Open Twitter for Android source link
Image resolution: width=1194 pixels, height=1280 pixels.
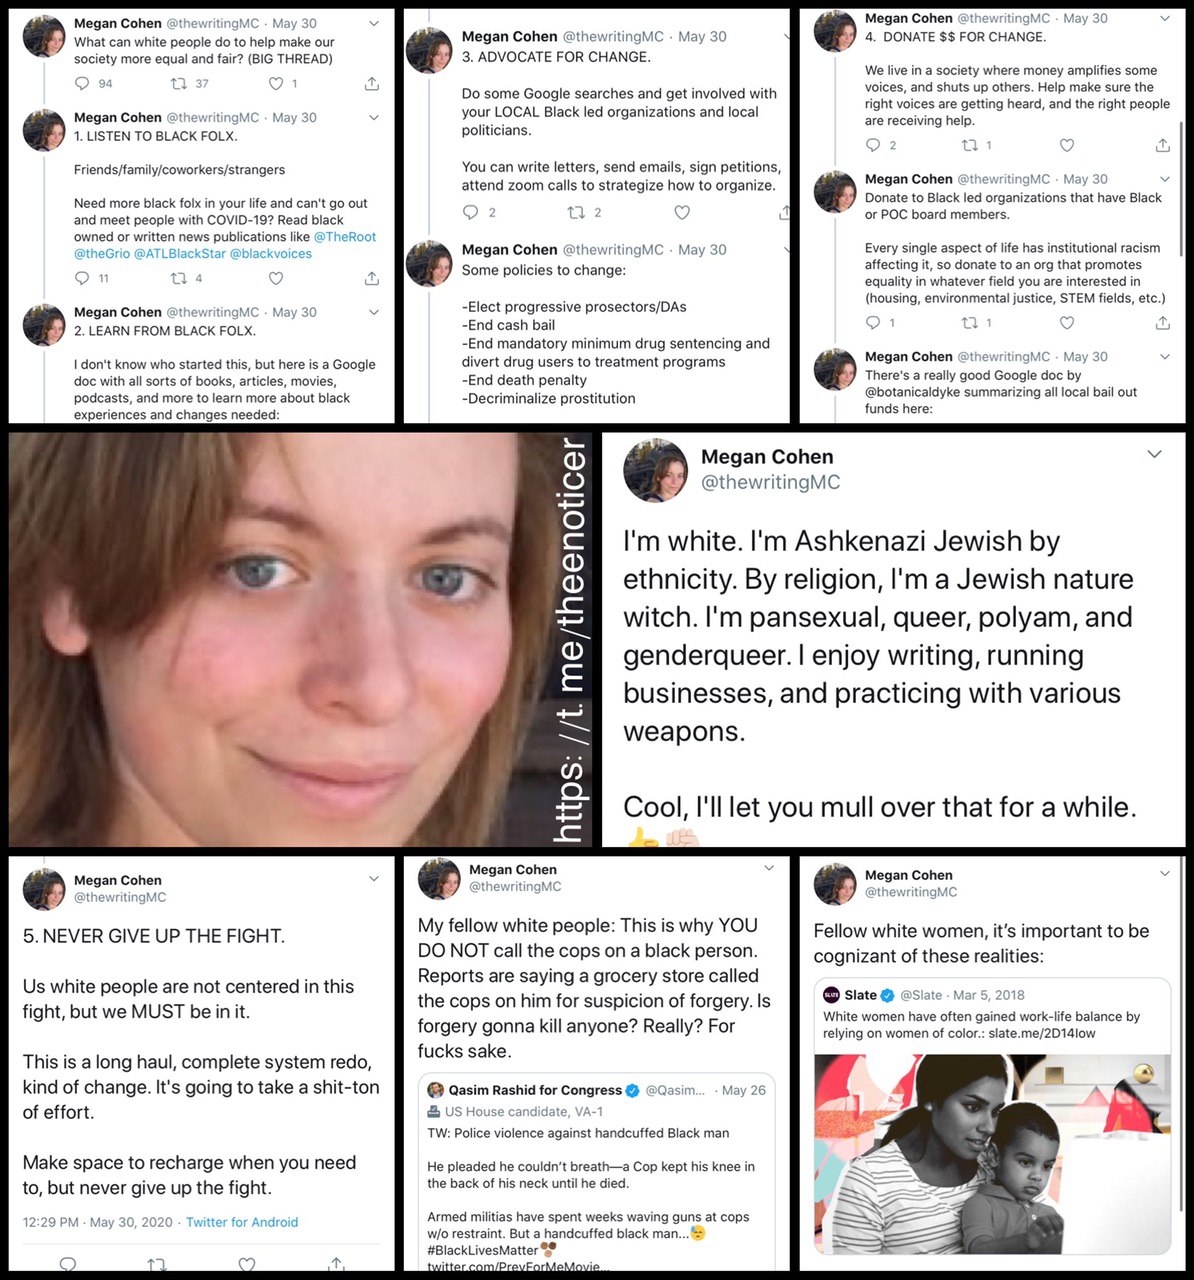pyautogui.click(x=242, y=1222)
